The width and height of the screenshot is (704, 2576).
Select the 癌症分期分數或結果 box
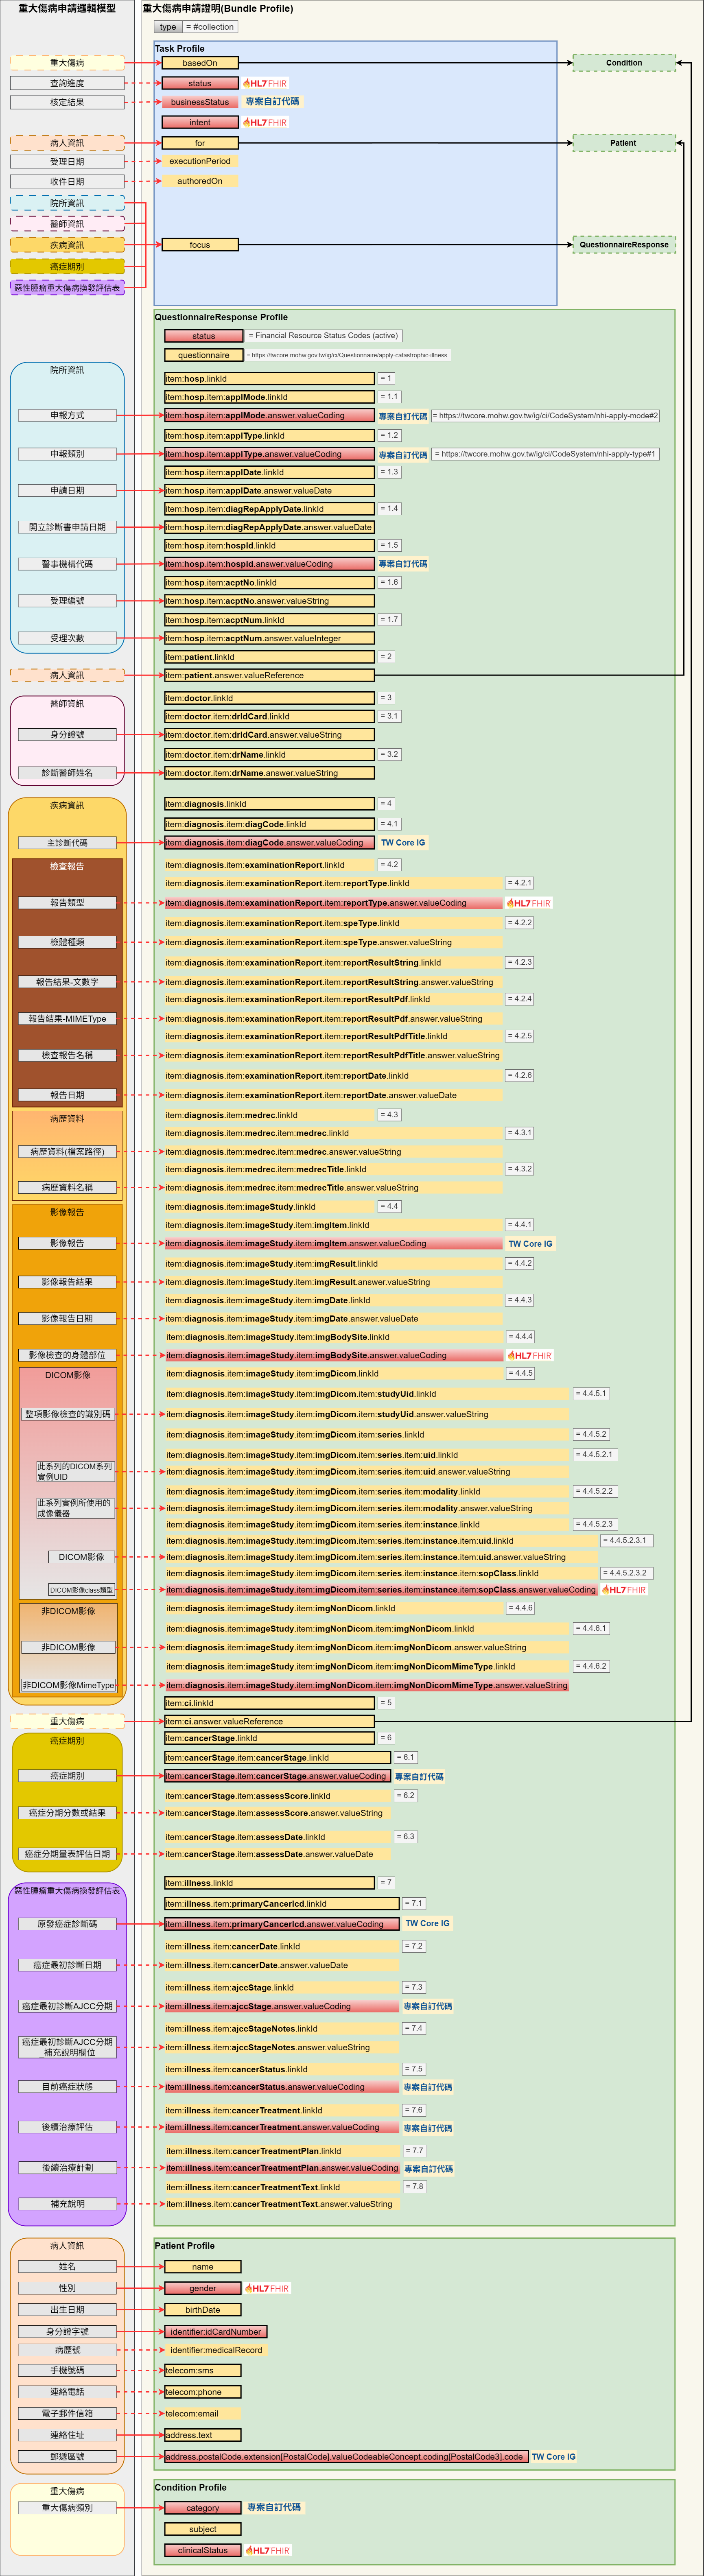coord(67,1813)
